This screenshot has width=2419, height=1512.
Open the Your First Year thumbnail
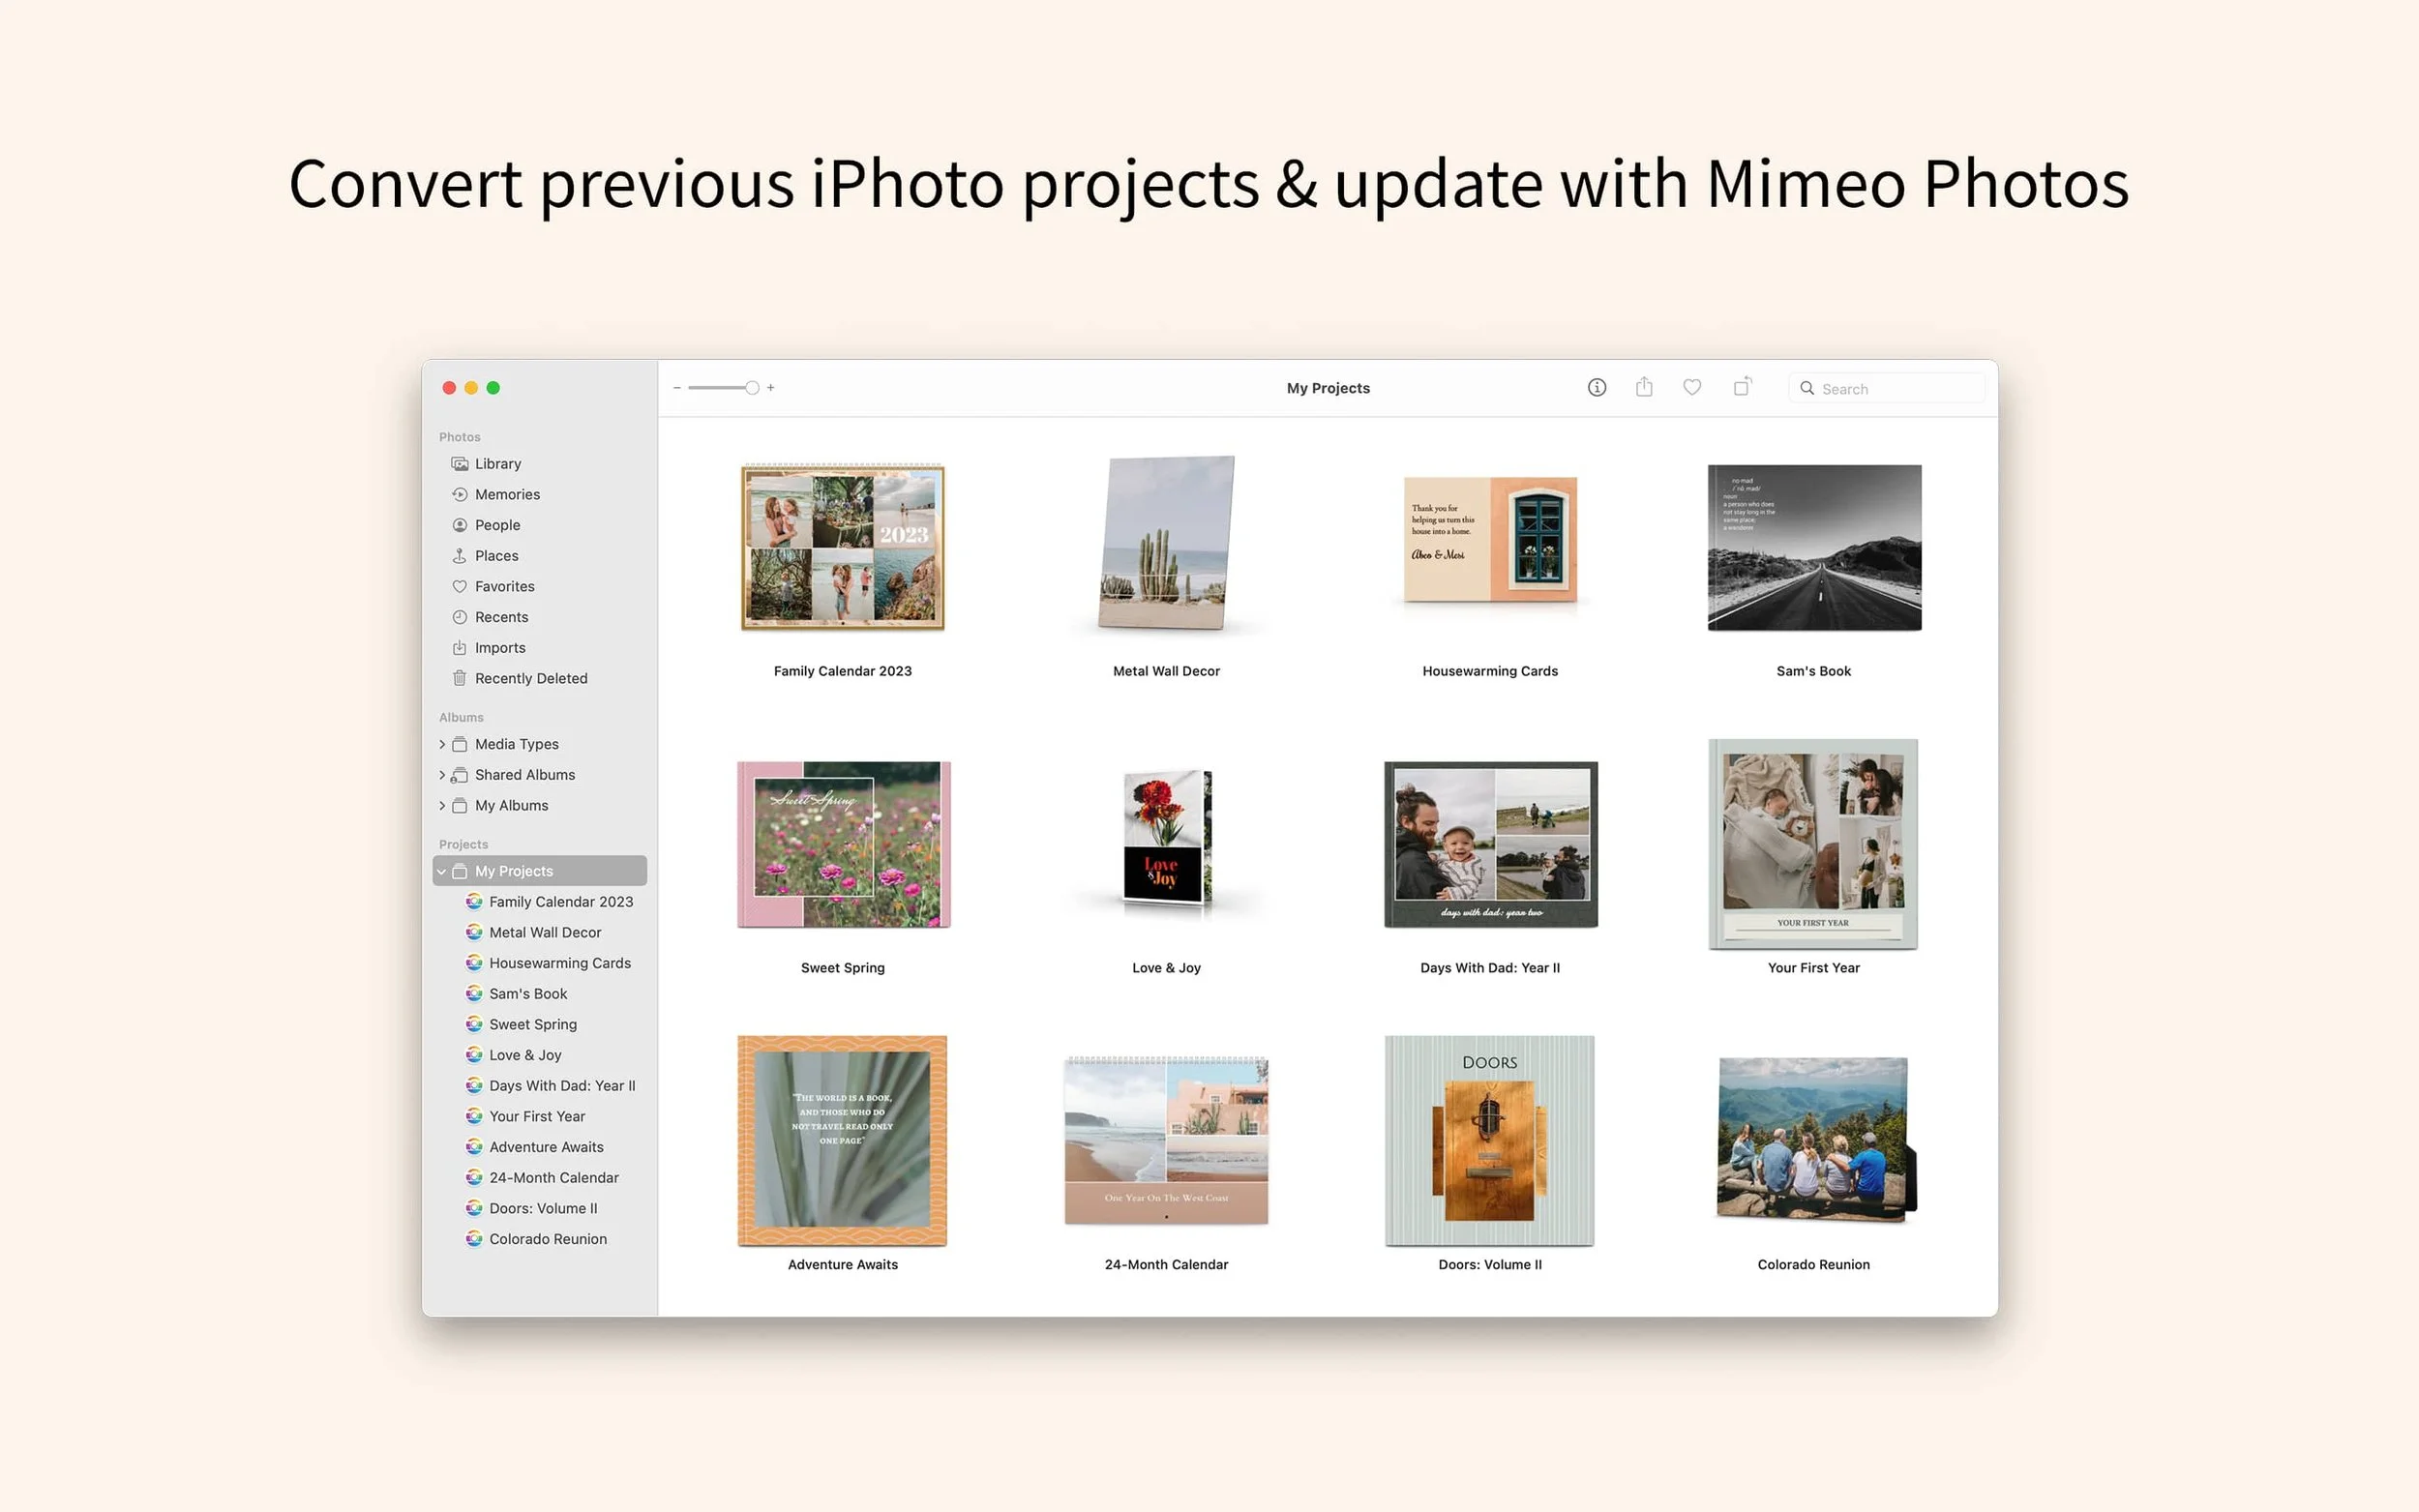(x=1813, y=844)
